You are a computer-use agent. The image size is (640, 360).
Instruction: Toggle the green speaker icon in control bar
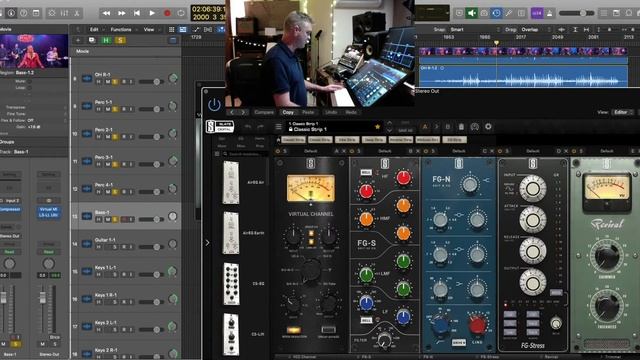pyautogui.click(x=472, y=13)
